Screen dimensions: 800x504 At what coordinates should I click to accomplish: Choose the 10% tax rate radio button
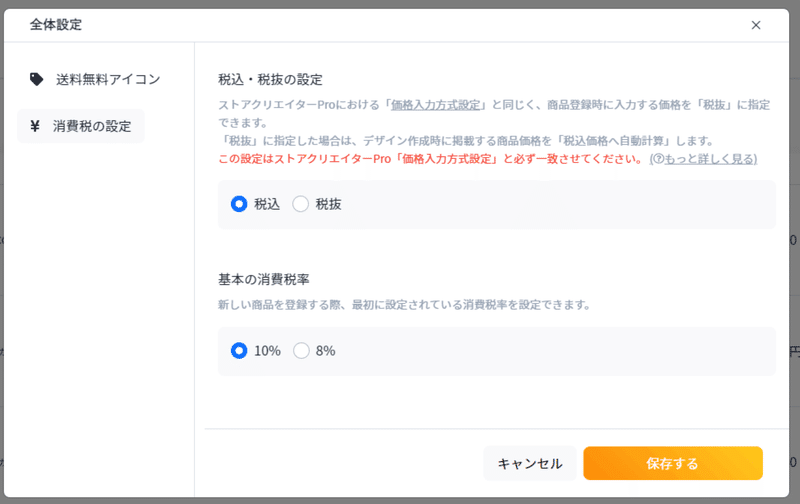pyautogui.click(x=239, y=351)
